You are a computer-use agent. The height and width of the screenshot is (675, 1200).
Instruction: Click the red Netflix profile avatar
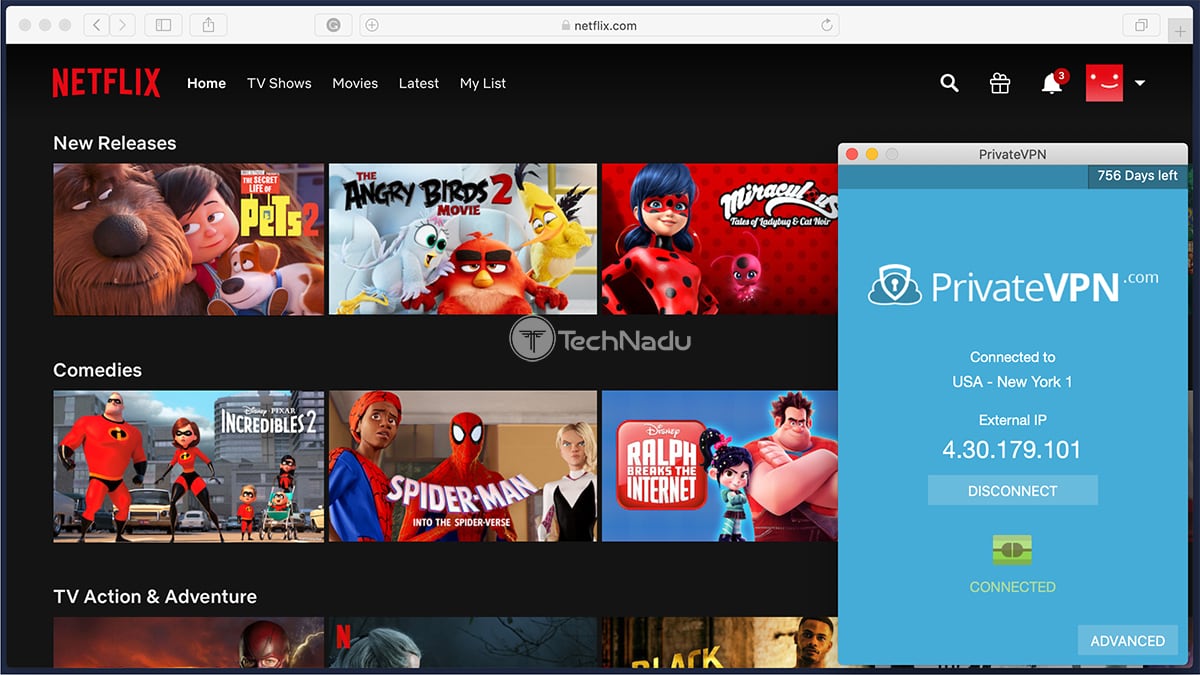1104,83
